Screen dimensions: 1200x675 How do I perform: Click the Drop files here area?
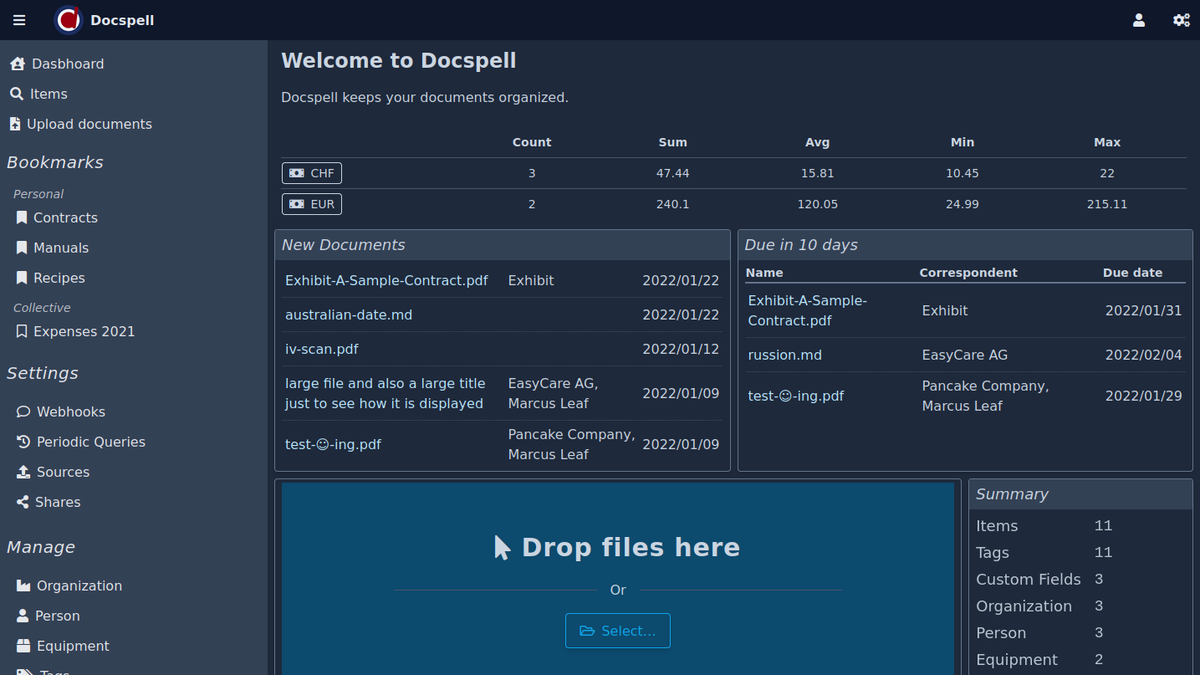click(617, 547)
